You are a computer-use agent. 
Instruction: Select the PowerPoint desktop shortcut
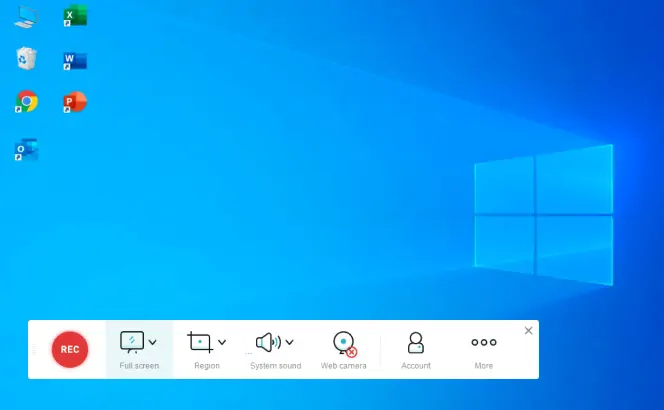point(75,102)
